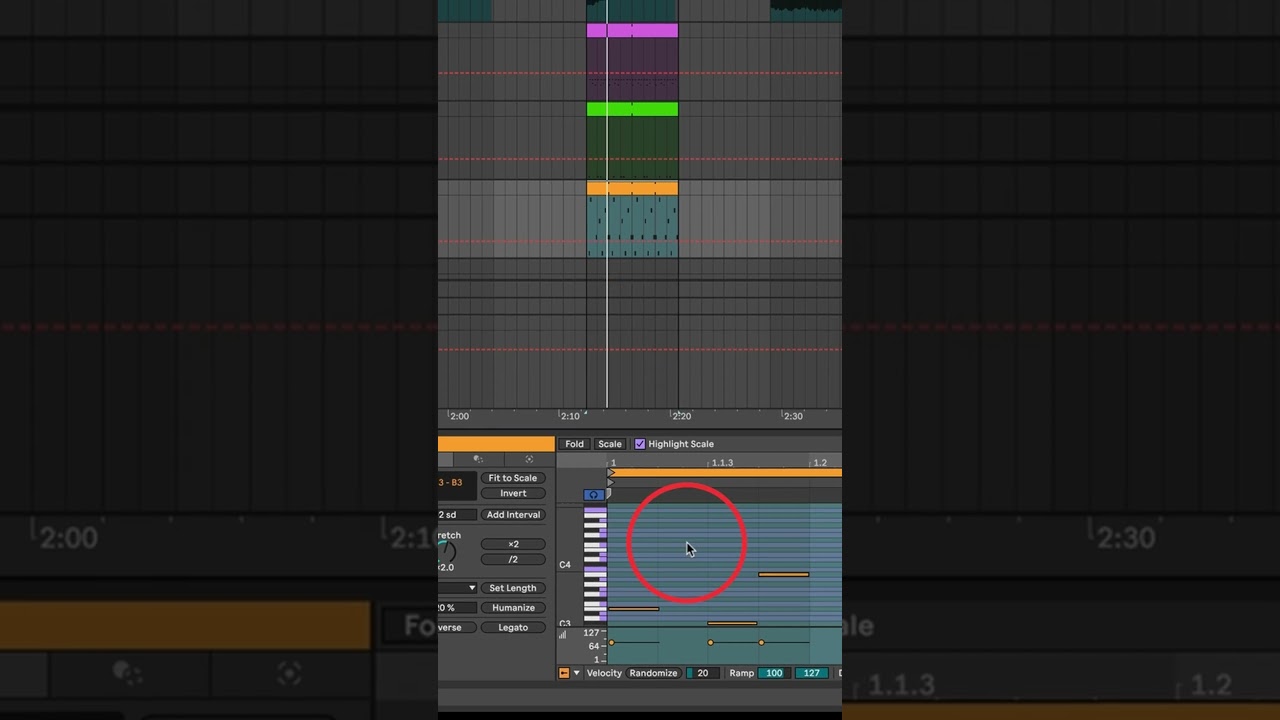Click the Humanize percentage field

(x=456, y=608)
